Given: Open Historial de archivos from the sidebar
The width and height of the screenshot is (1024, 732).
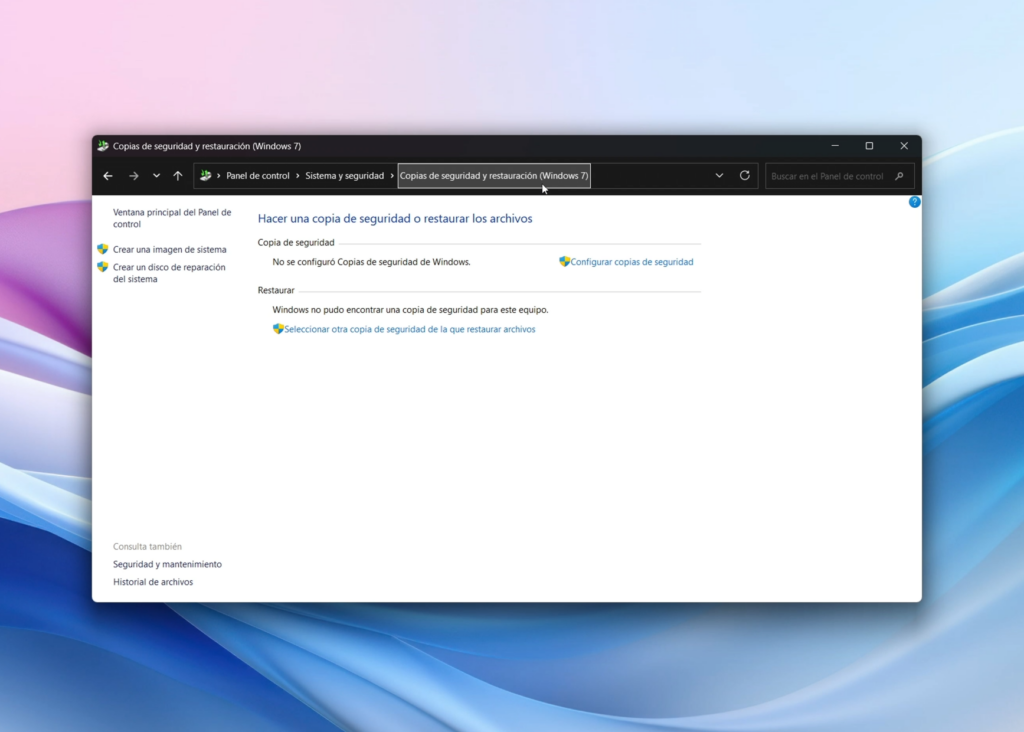Looking at the screenshot, I should 152,581.
